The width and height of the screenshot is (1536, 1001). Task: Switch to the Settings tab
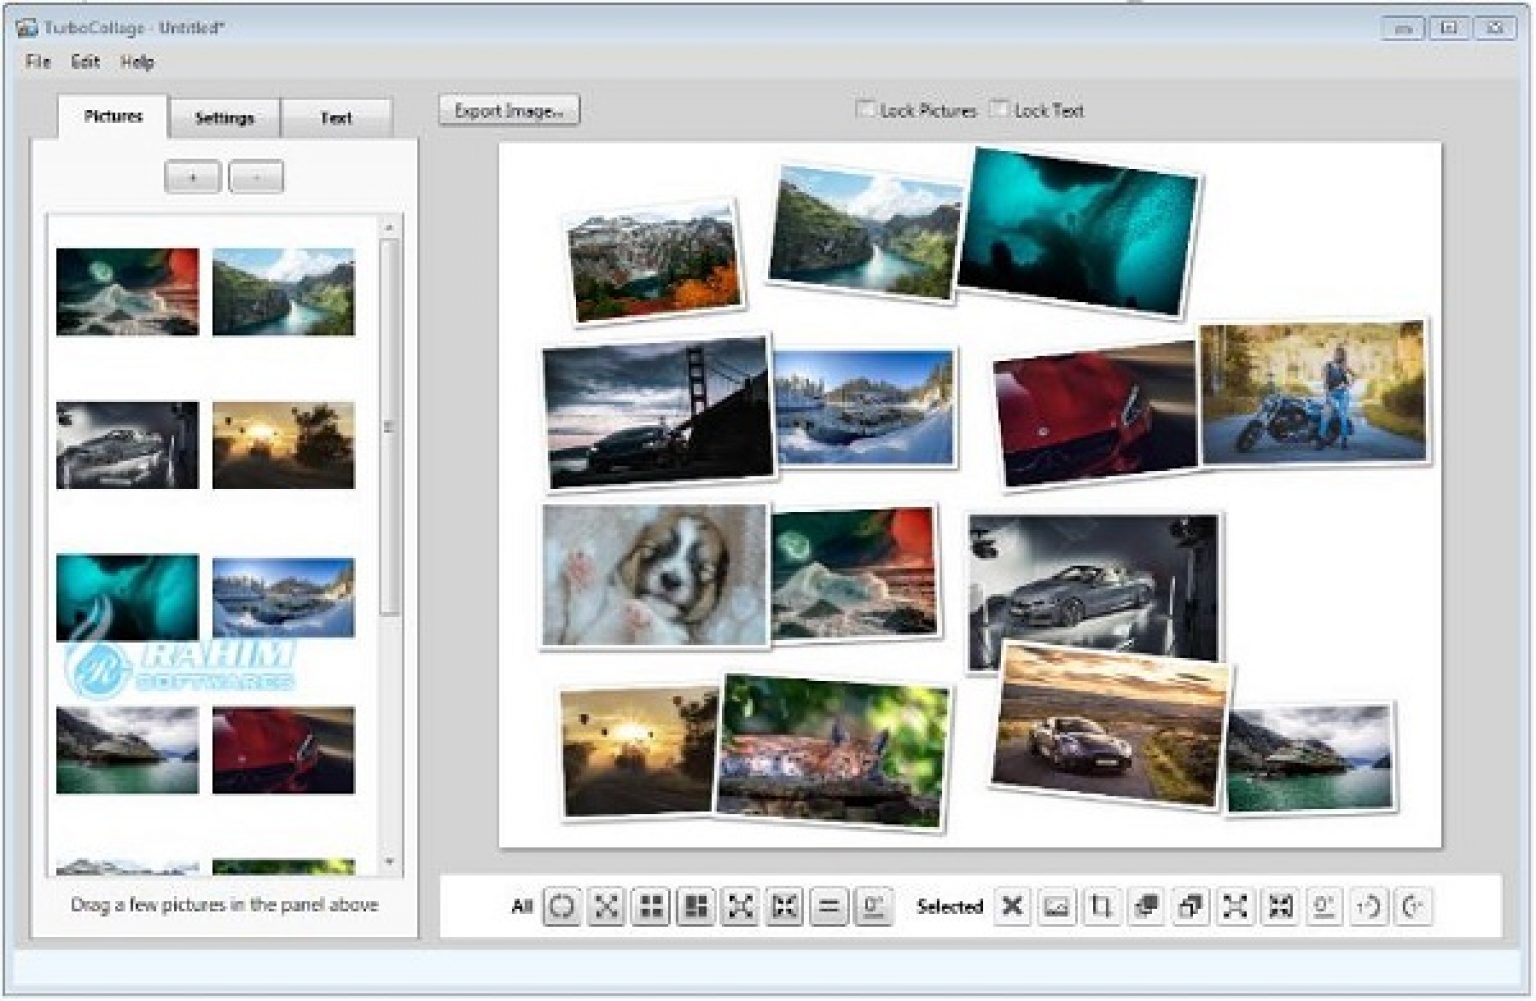point(224,118)
